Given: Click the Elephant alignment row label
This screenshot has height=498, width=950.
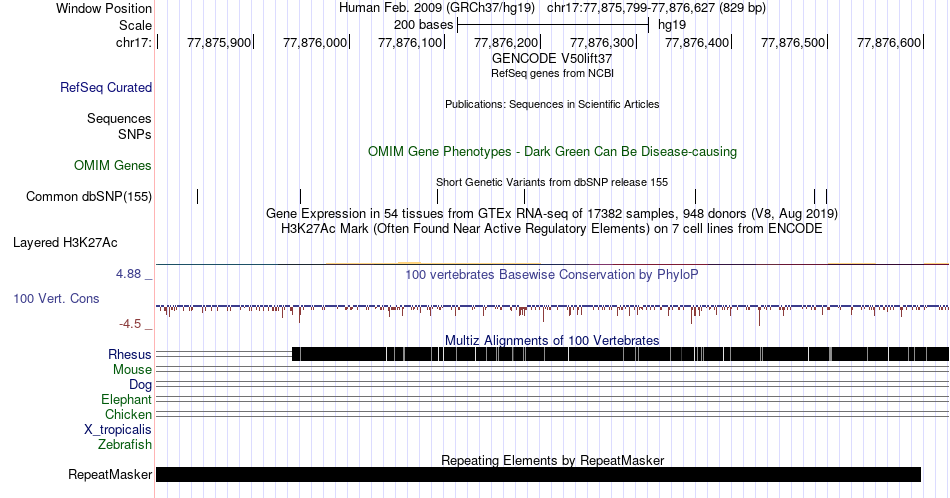Looking at the screenshot, I should click(x=127, y=399).
